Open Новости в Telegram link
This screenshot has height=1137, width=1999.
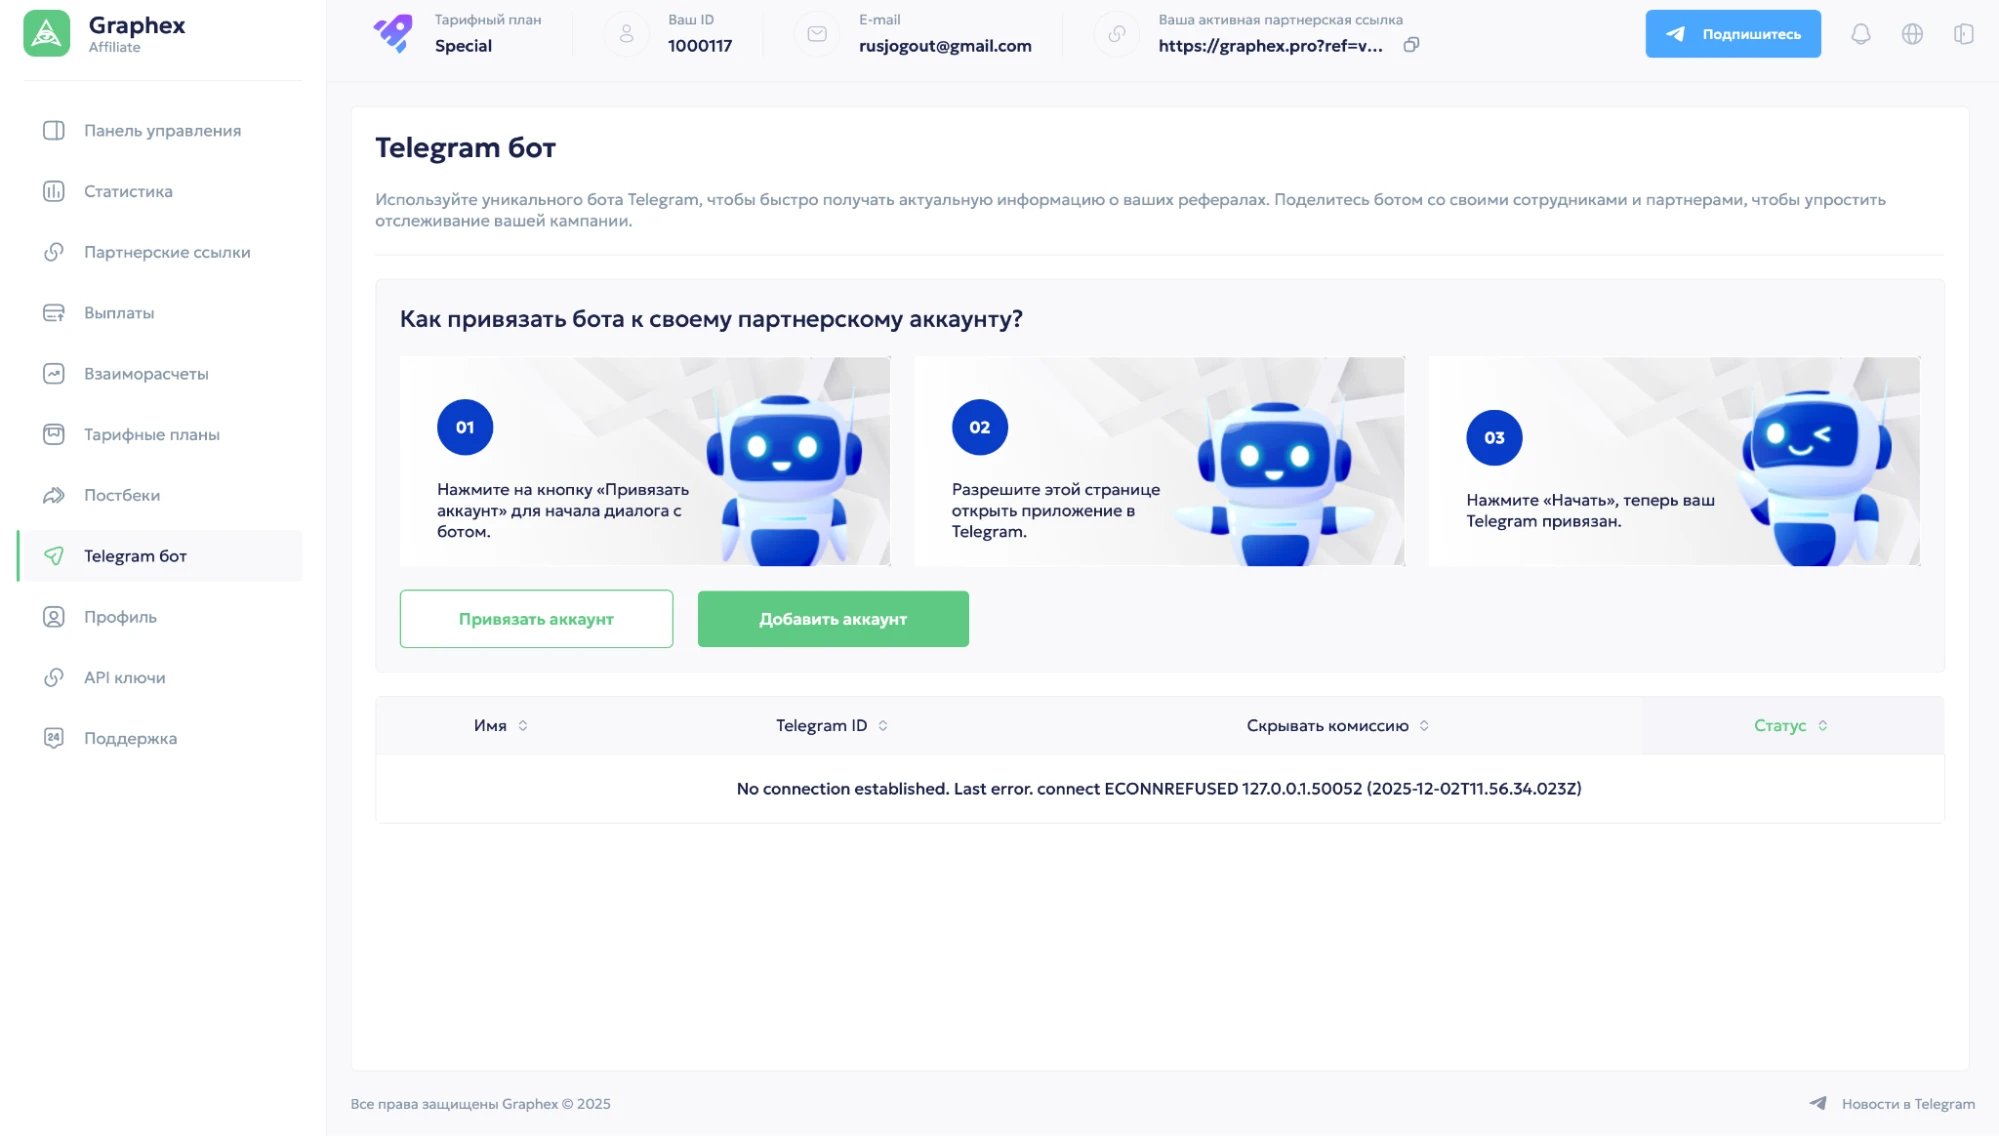click(1908, 1104)
